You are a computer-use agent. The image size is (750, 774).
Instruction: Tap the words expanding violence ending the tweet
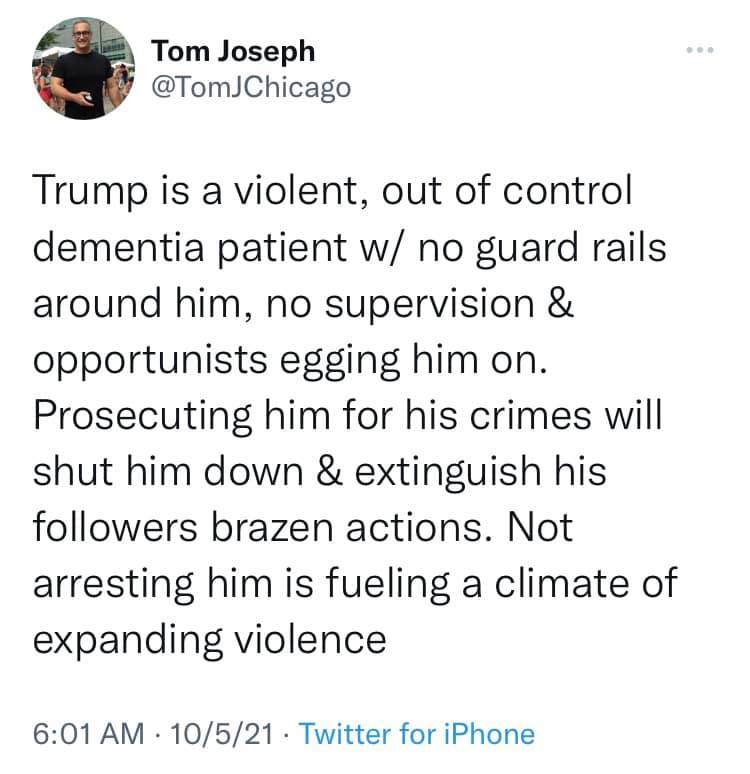[209, 641]
